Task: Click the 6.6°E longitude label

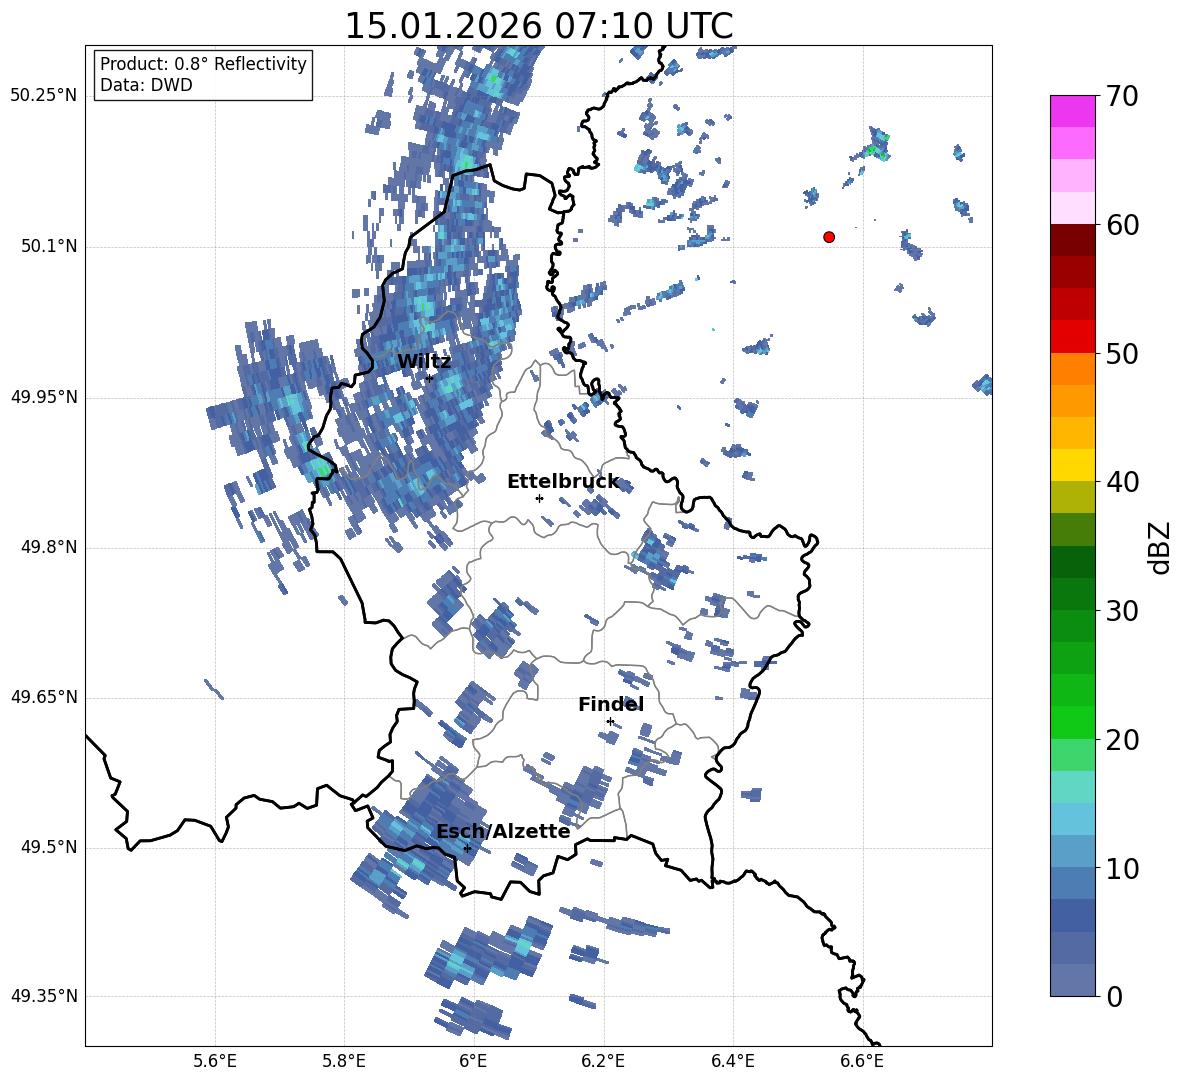Action: point(862,1061)
